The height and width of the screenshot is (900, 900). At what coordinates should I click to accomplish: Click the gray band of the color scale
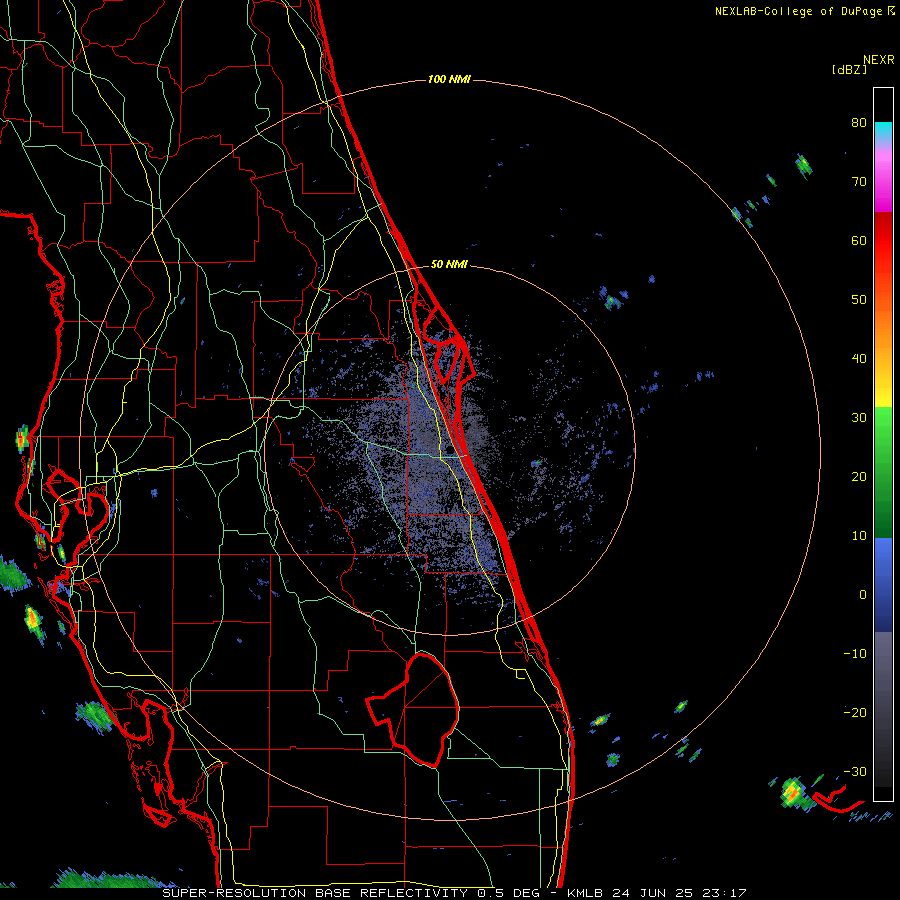(883, 709)
